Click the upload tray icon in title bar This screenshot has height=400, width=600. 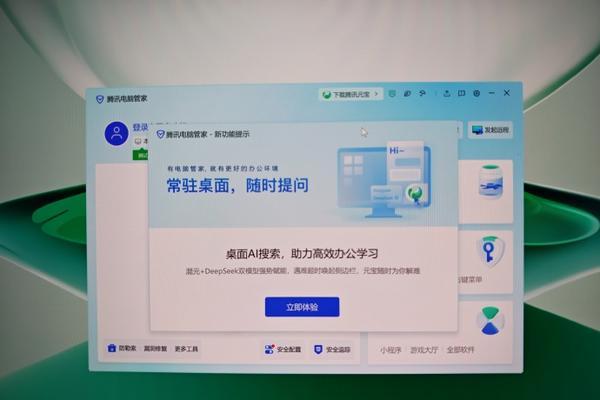[447, 93]
